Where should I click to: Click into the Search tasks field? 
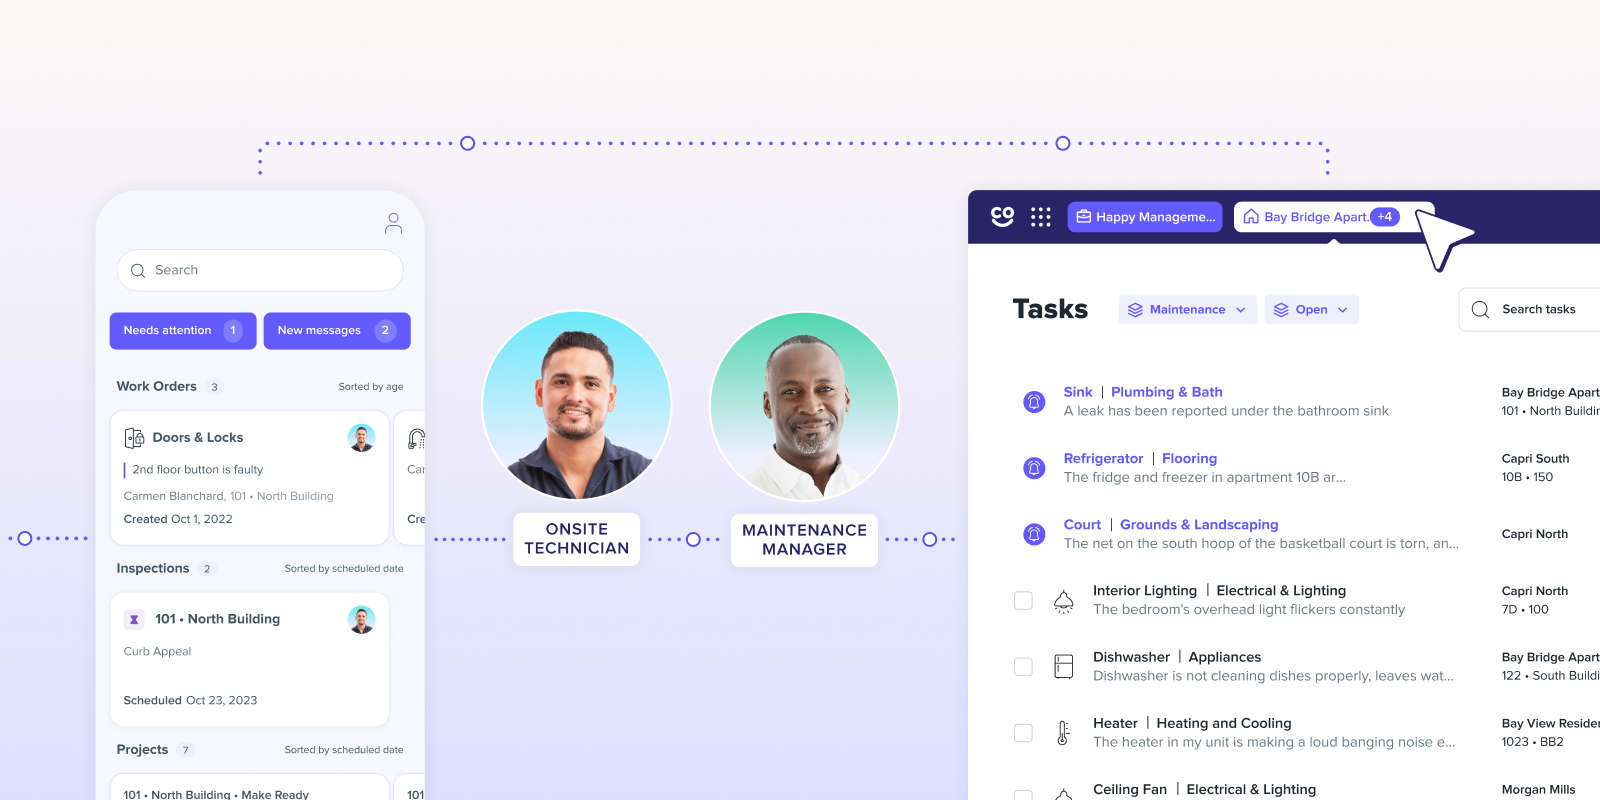pyautogui.click(x=1530, y=310)
